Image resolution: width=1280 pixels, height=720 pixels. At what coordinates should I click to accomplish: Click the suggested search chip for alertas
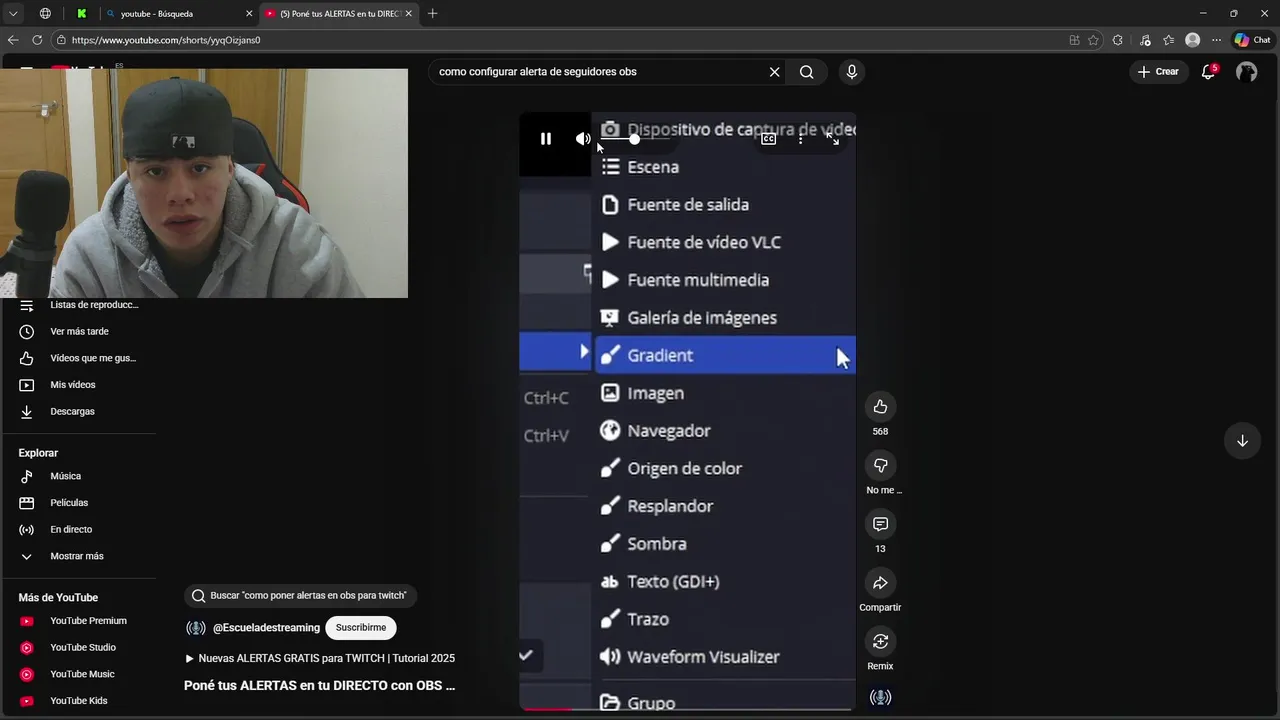coord(300,596)
